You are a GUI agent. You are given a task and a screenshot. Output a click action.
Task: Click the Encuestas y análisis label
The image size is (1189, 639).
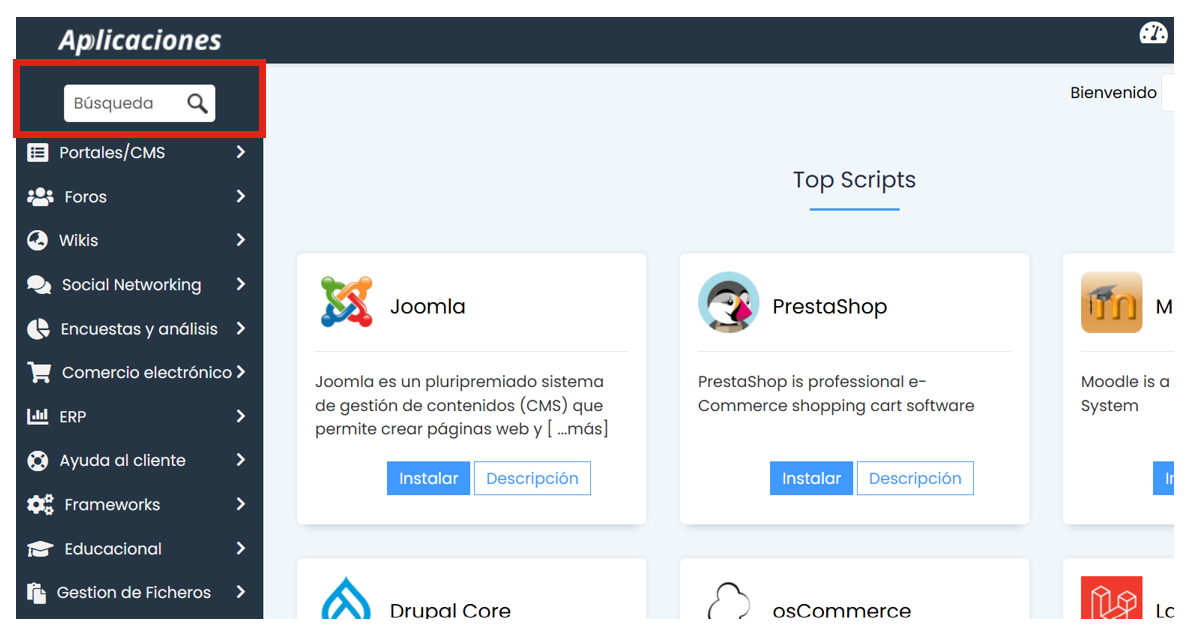tap(140, 329)
